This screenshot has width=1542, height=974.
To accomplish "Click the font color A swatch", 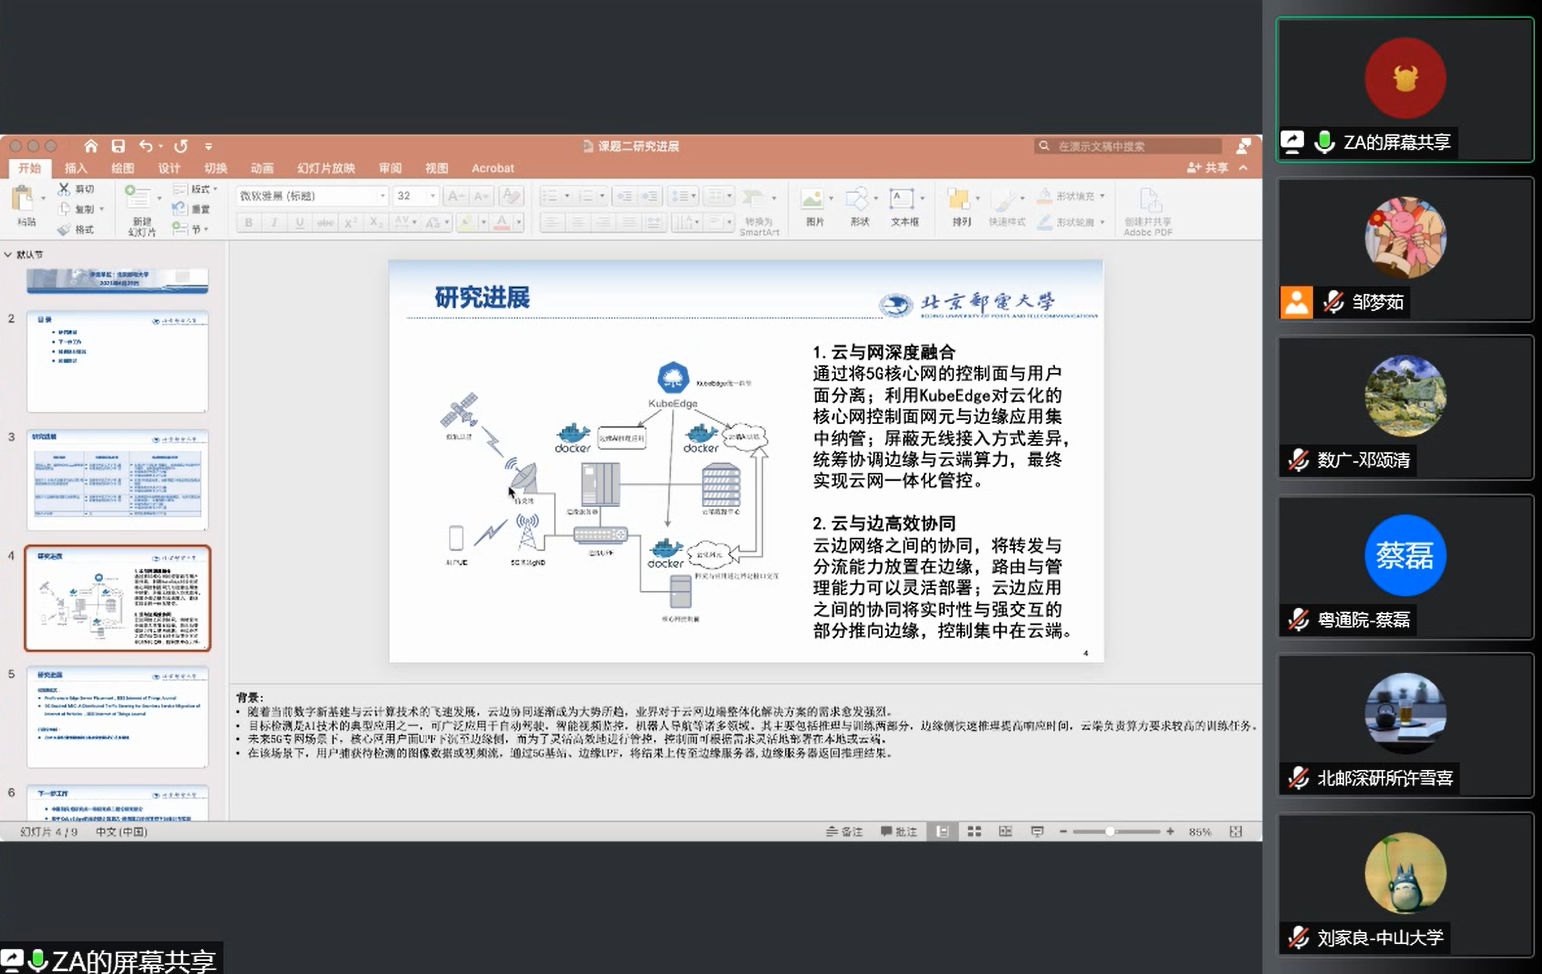I will click(503, 222).
